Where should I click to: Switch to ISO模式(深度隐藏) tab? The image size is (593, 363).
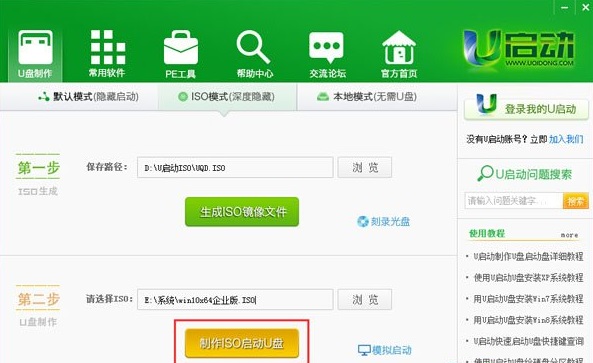click(x=227, y=97)
